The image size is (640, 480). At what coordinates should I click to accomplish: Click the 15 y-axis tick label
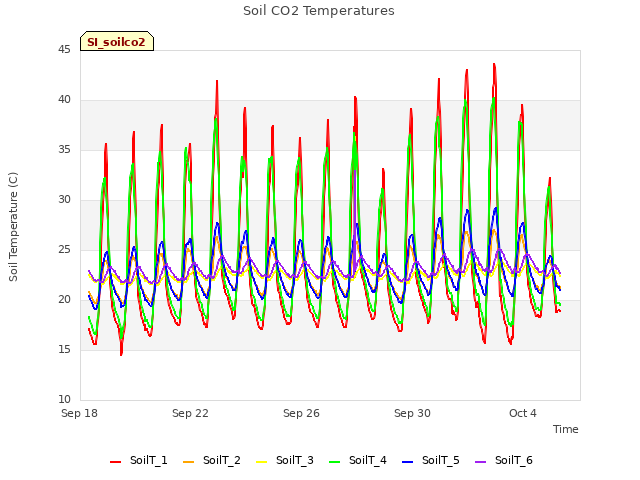[64, 350]
